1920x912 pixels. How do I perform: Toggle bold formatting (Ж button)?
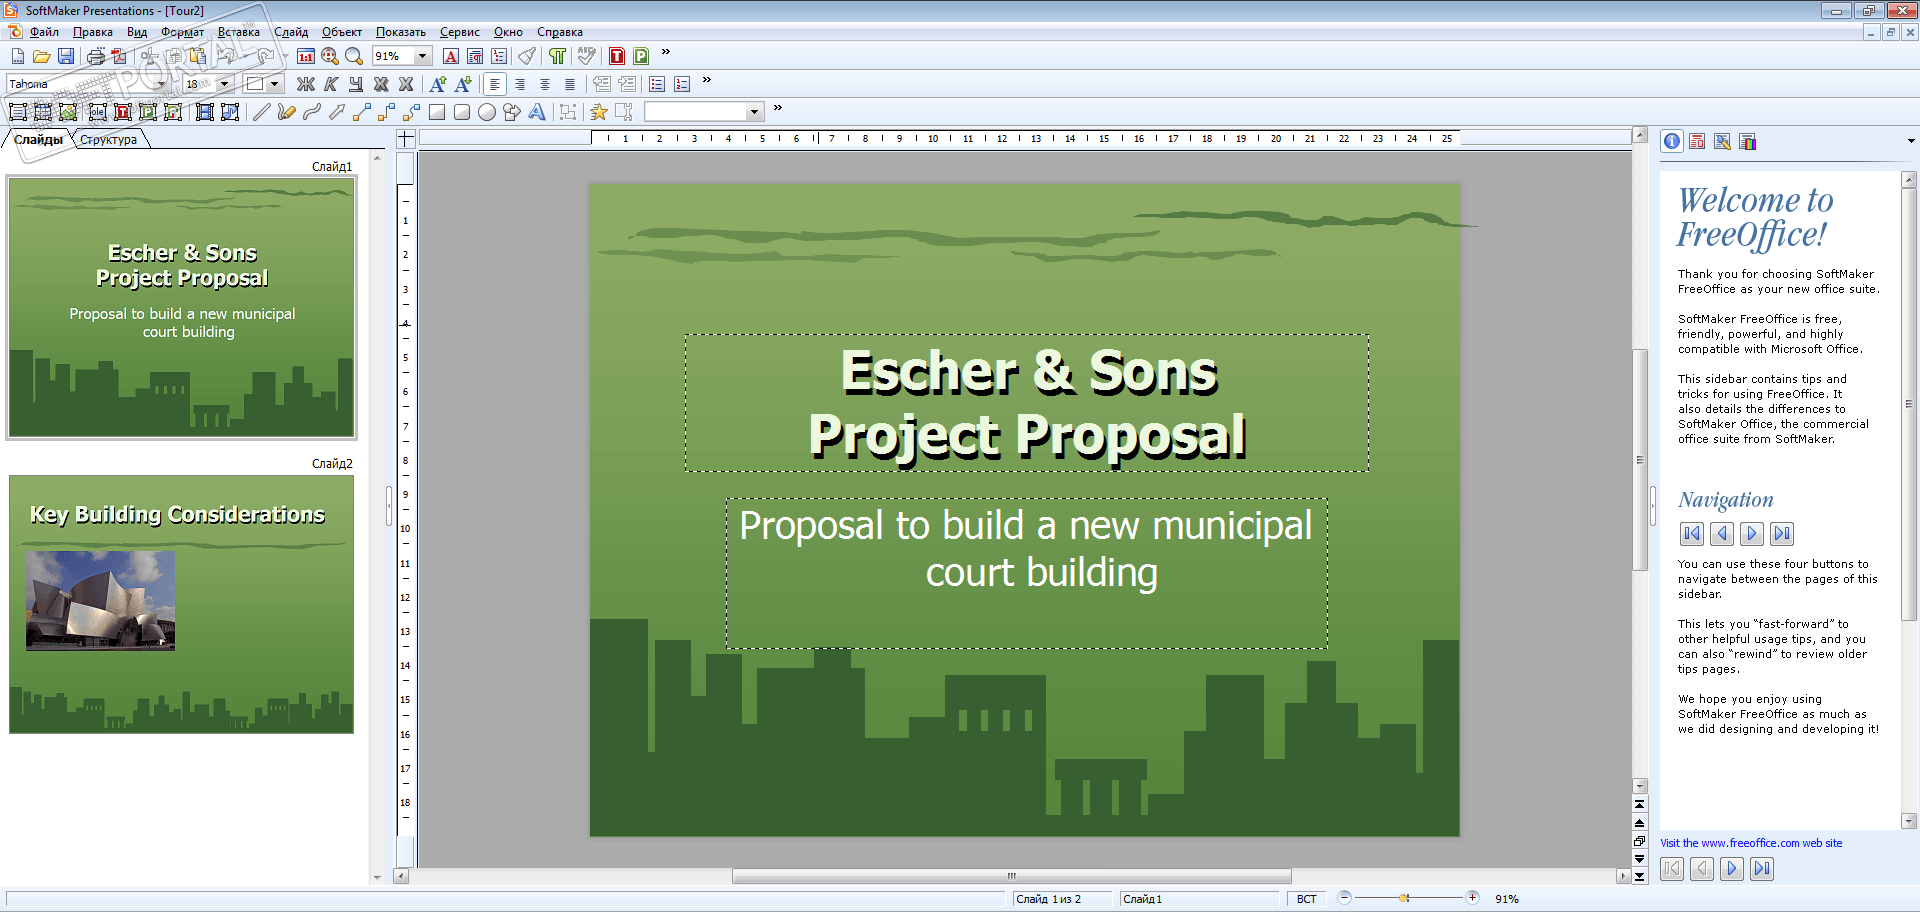tap(306, 84)
